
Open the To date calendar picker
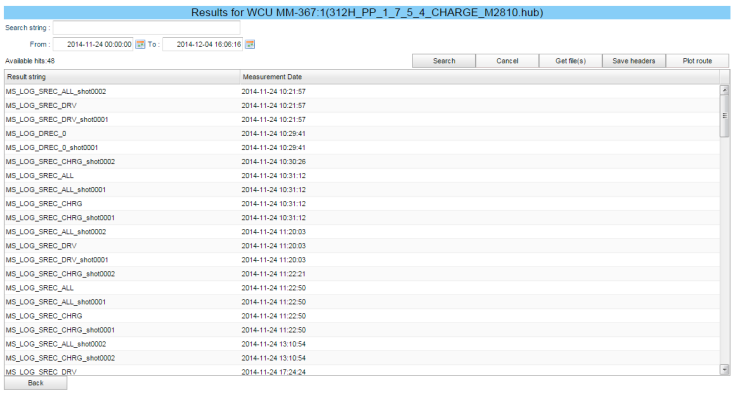250,44
